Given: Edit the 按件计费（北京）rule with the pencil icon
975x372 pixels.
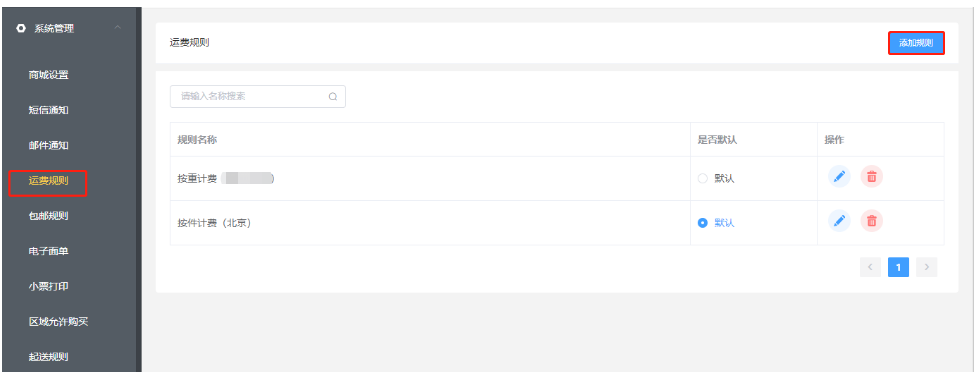Looking at the screenshot, I should 839,220.
